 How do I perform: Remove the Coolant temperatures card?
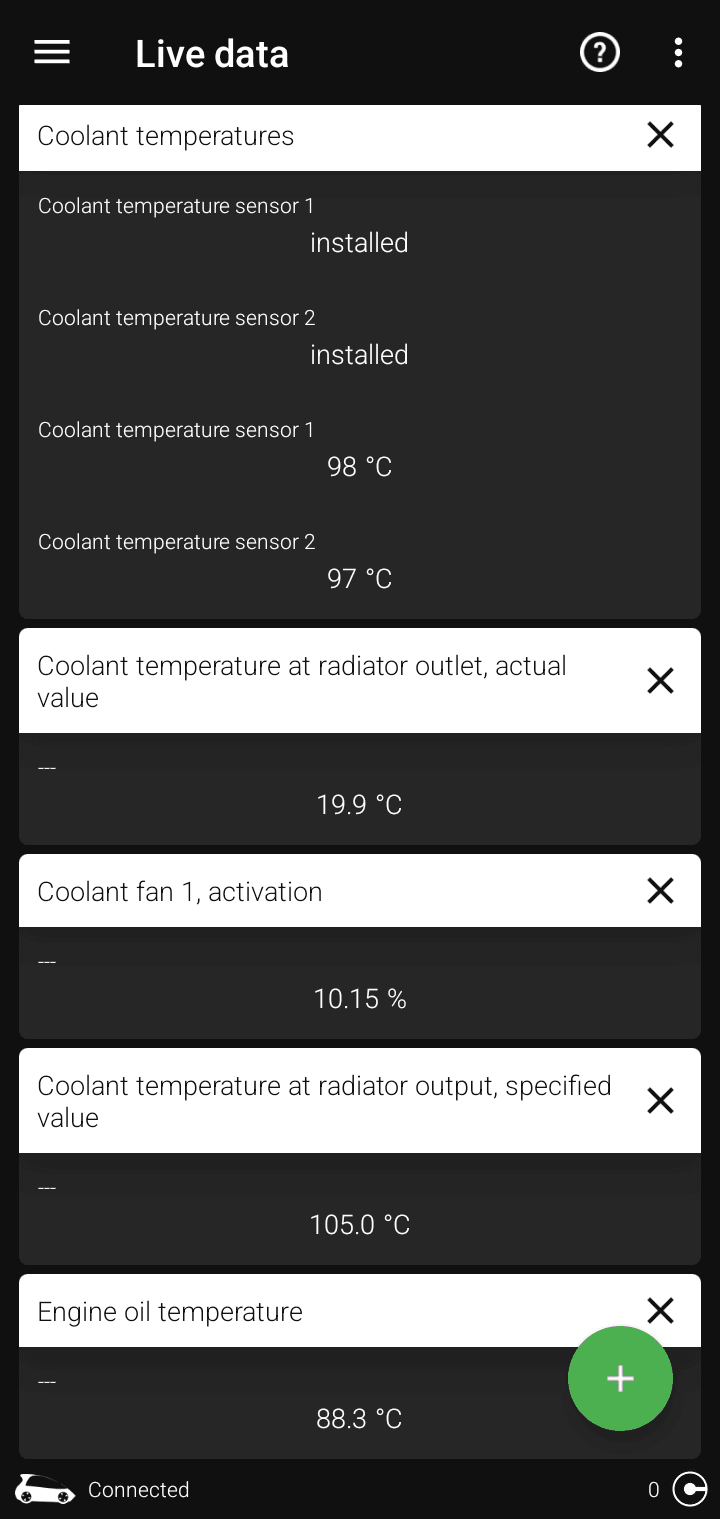(x=660, y=136)
